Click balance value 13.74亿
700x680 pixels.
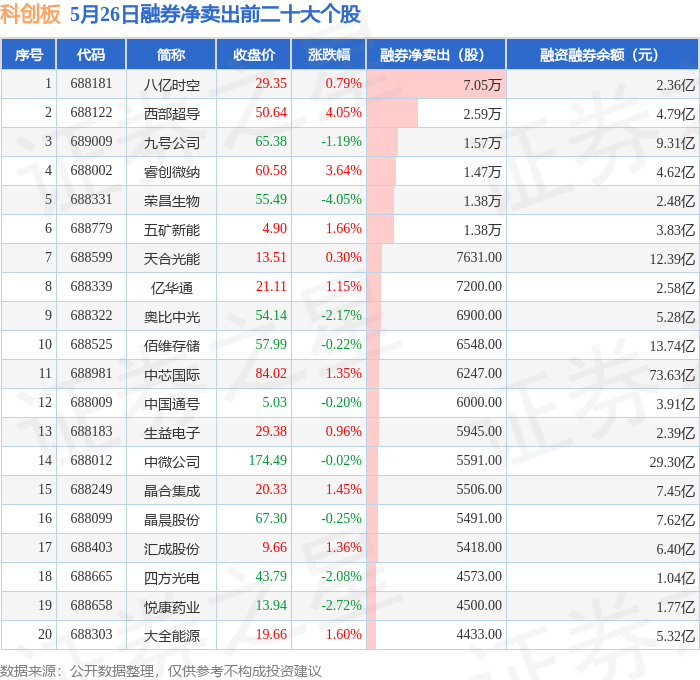point(672,346)
